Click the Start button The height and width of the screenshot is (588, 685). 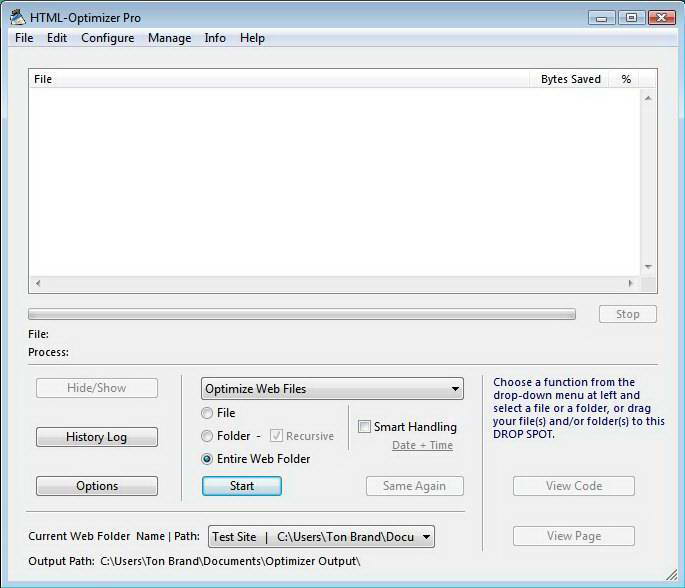point(242,486)
